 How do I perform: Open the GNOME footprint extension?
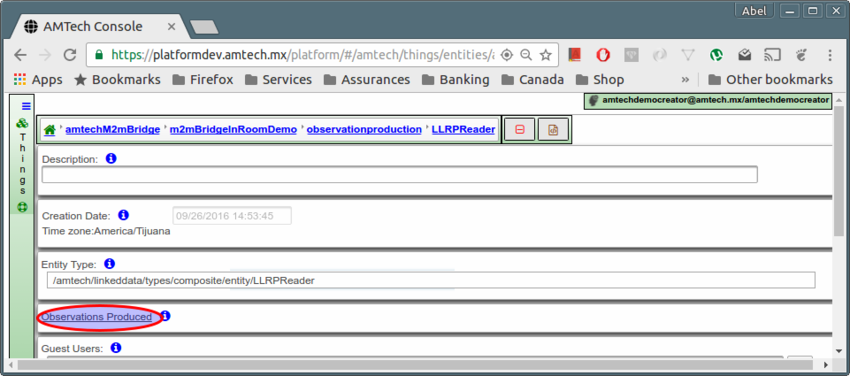click(801, 55)
